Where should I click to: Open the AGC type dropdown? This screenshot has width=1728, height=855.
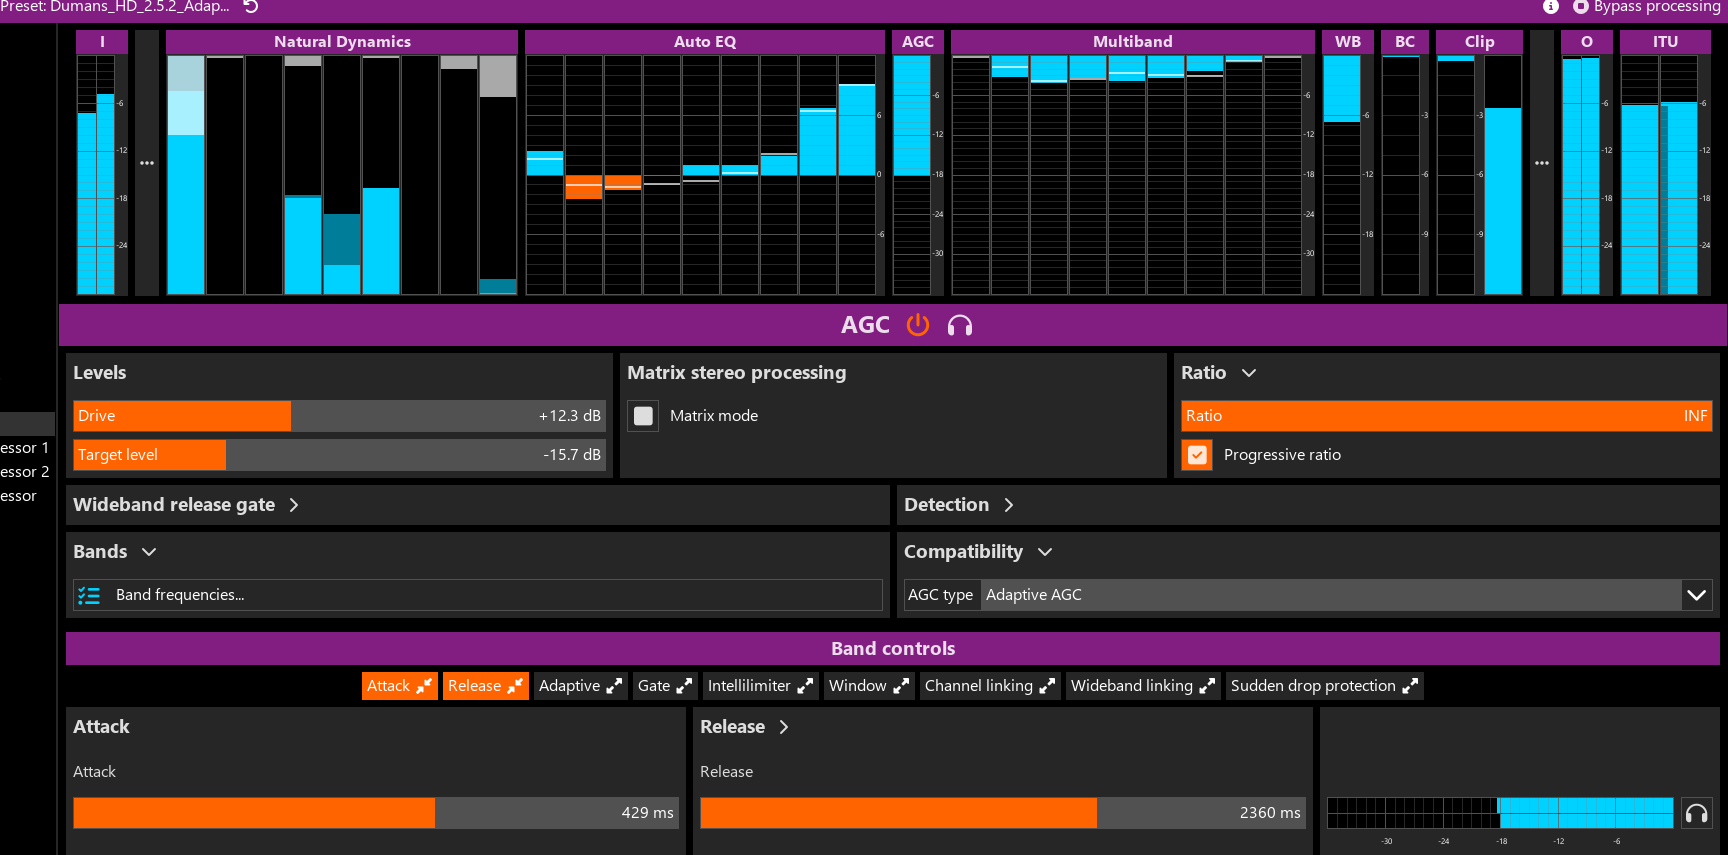1697,595
